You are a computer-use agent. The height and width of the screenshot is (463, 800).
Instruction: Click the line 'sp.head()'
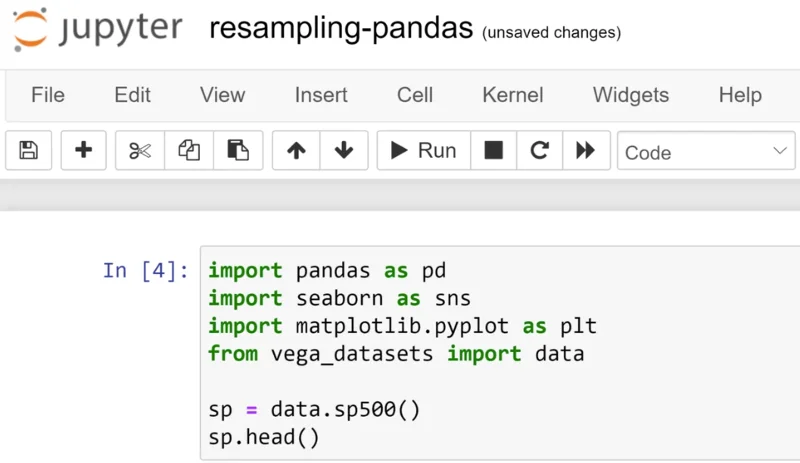point(264,437)
